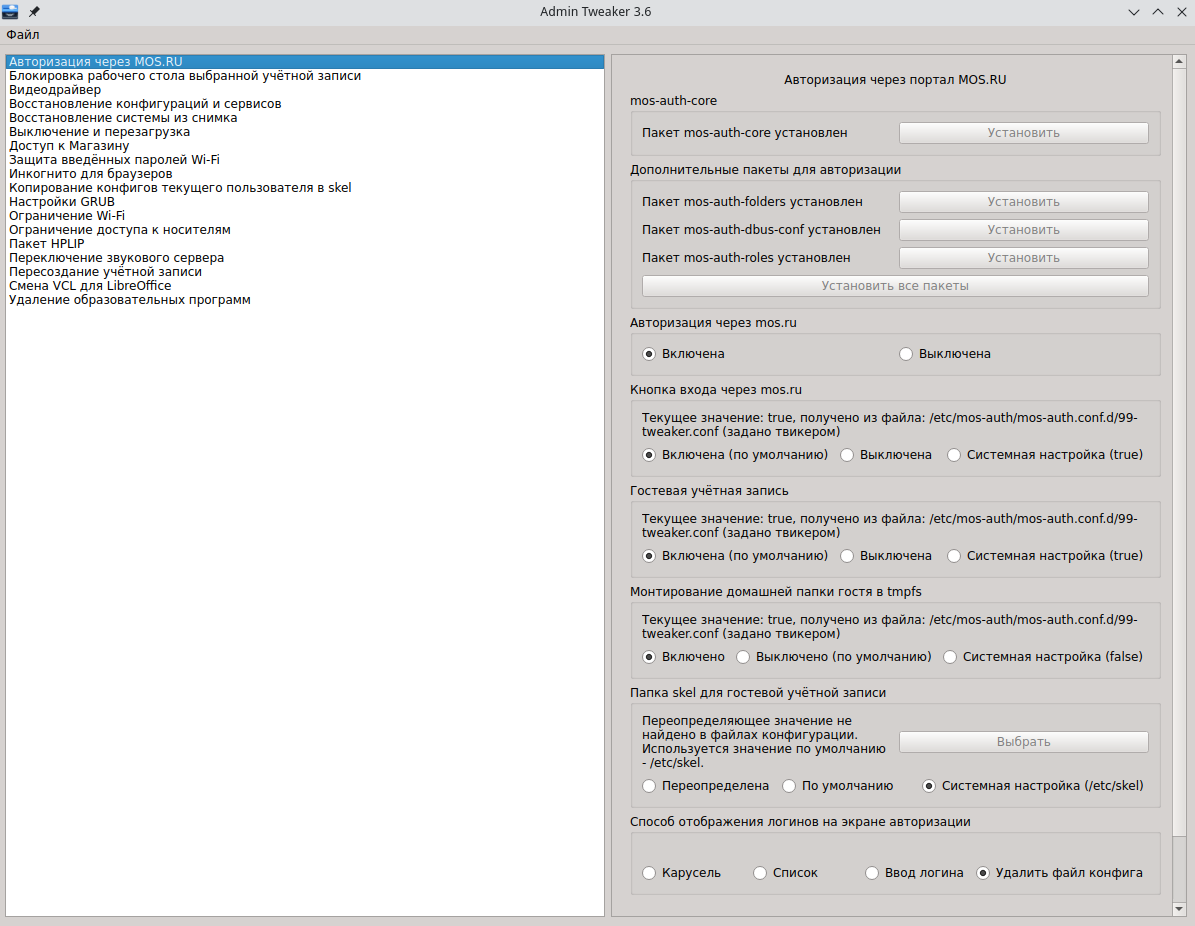This screenshot has width=1195, height=926.
Task: Click the app icon in title bar
Action: 10,12
